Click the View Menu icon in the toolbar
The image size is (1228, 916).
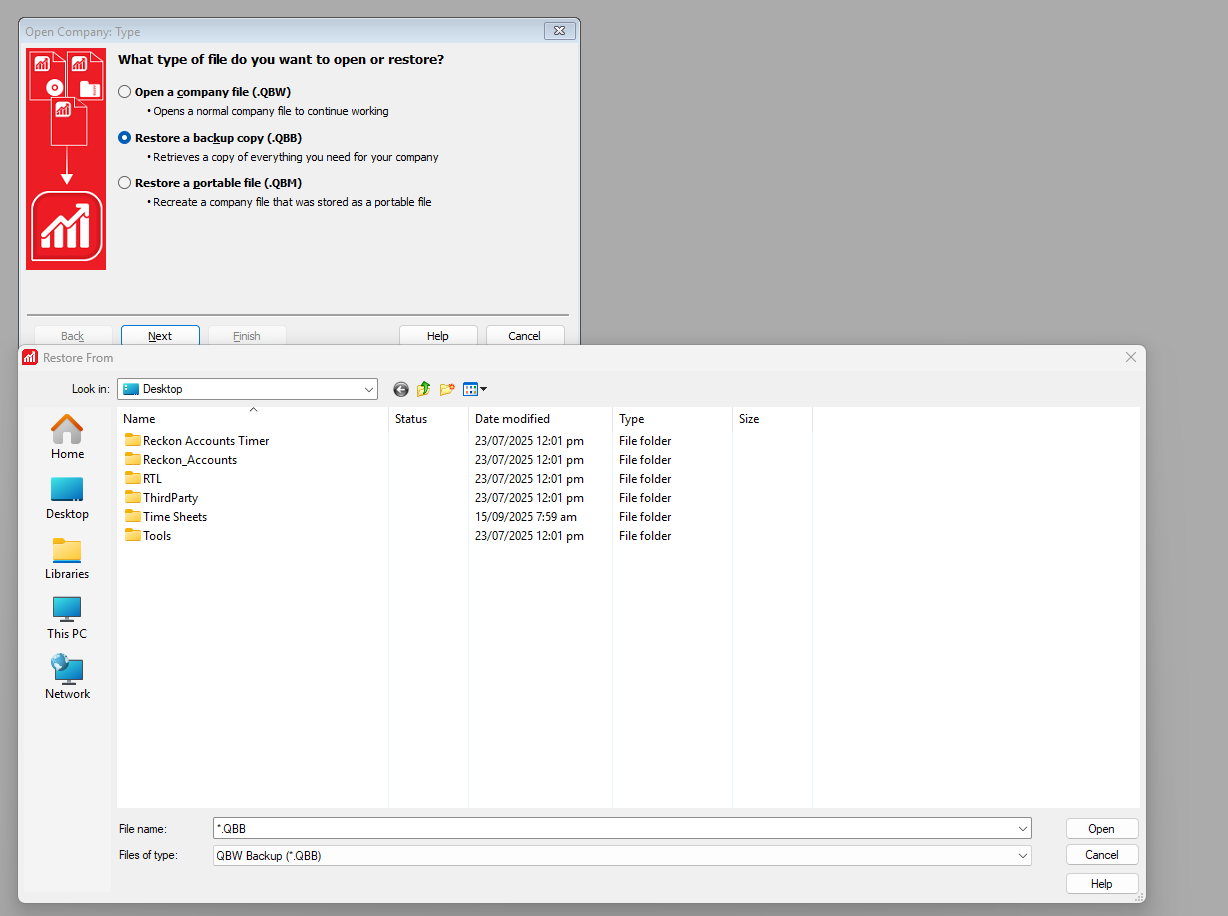[x=471, y=389]
